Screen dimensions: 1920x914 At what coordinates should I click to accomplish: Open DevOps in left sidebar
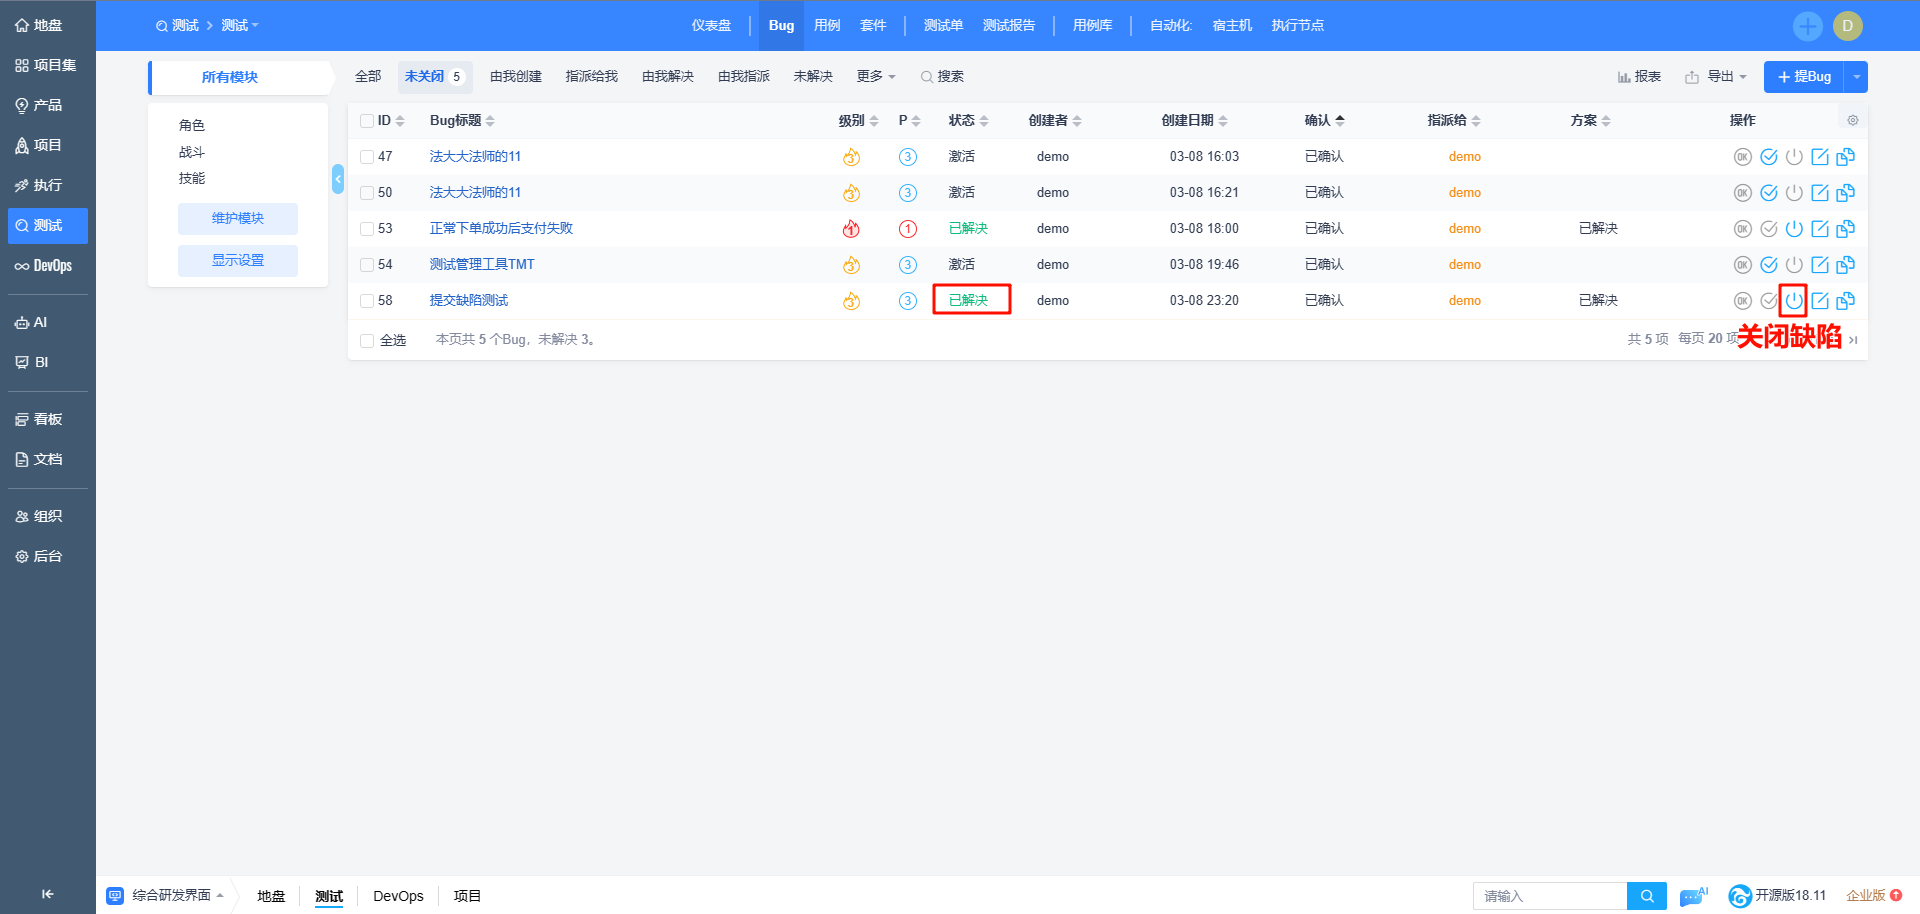(48, 266)
